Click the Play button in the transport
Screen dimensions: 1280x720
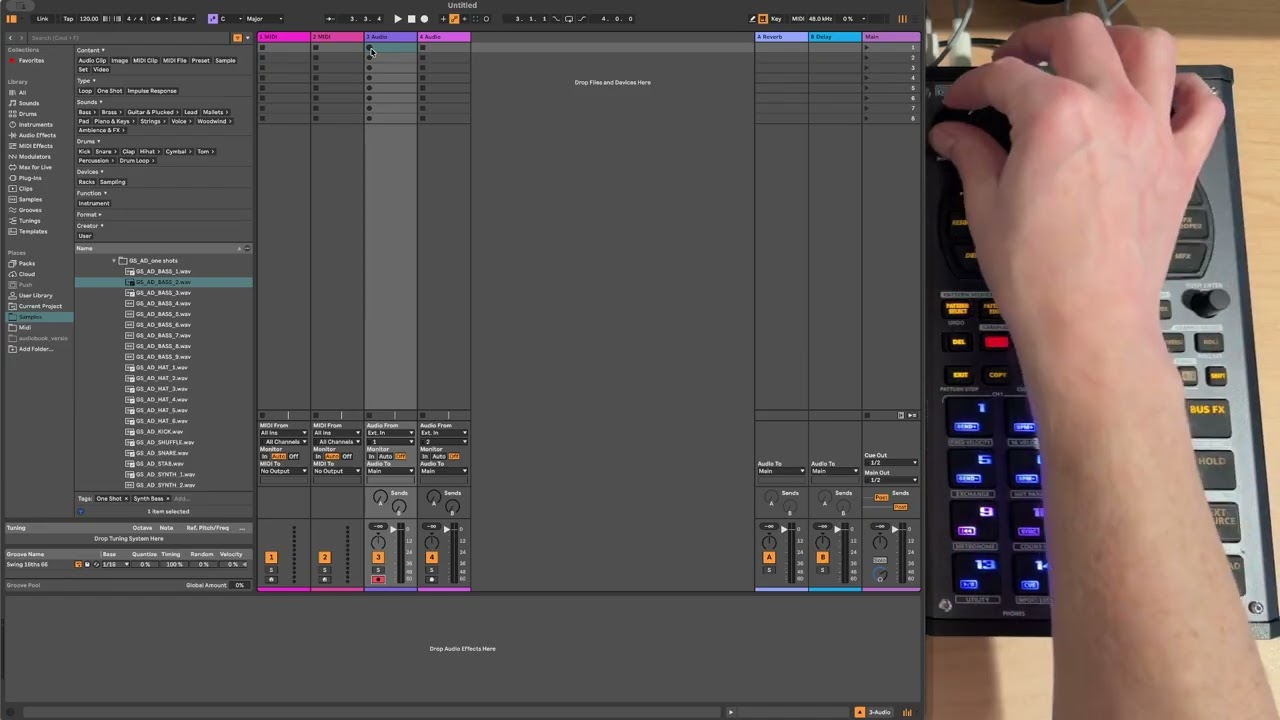397,18
